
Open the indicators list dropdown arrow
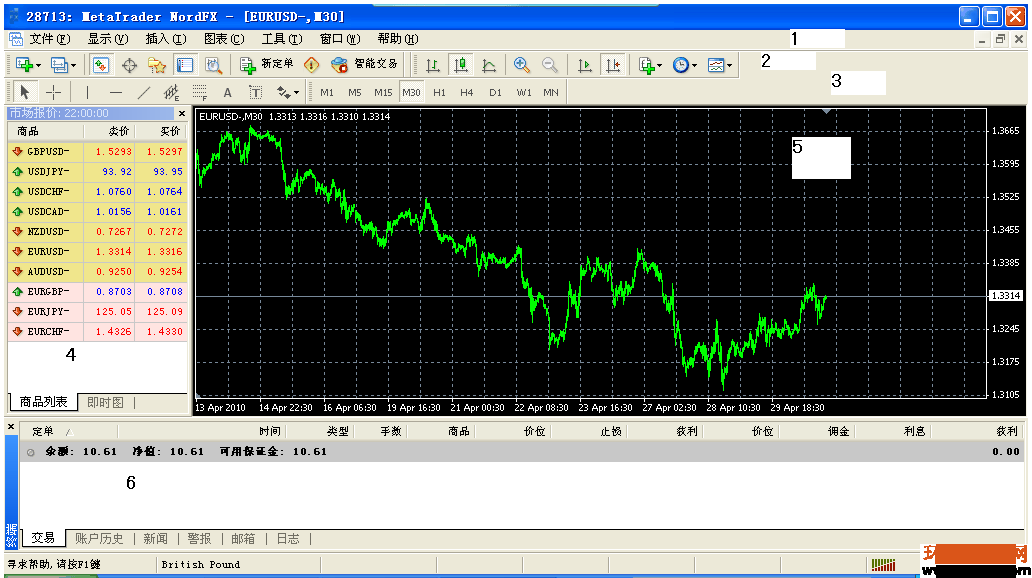[659, 65]
